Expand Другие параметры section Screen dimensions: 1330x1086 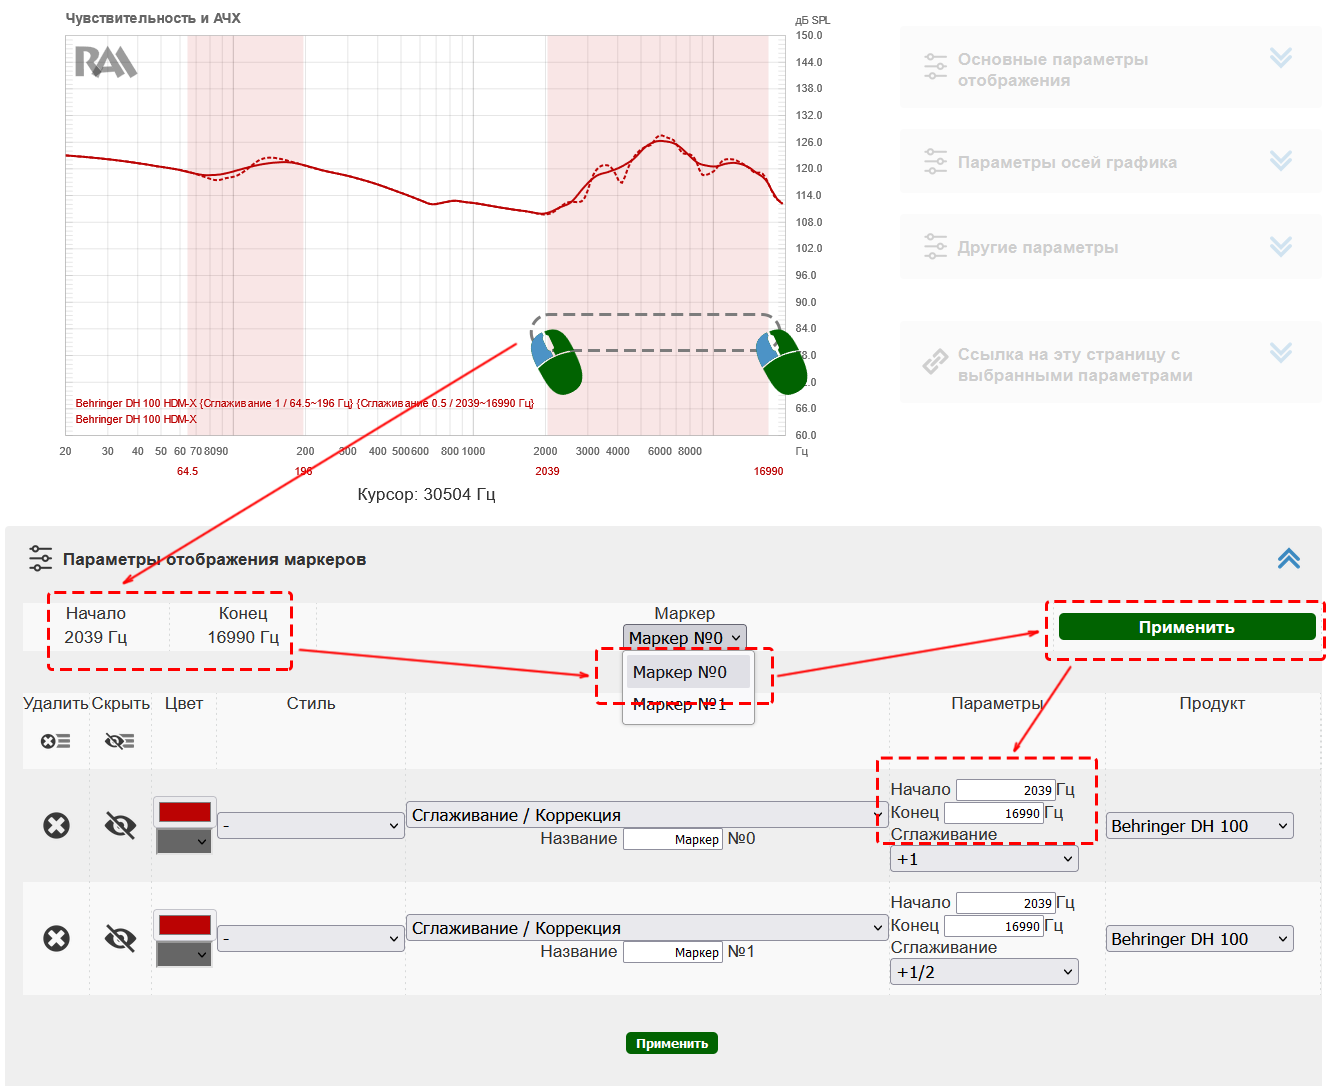click(1281, 246)
